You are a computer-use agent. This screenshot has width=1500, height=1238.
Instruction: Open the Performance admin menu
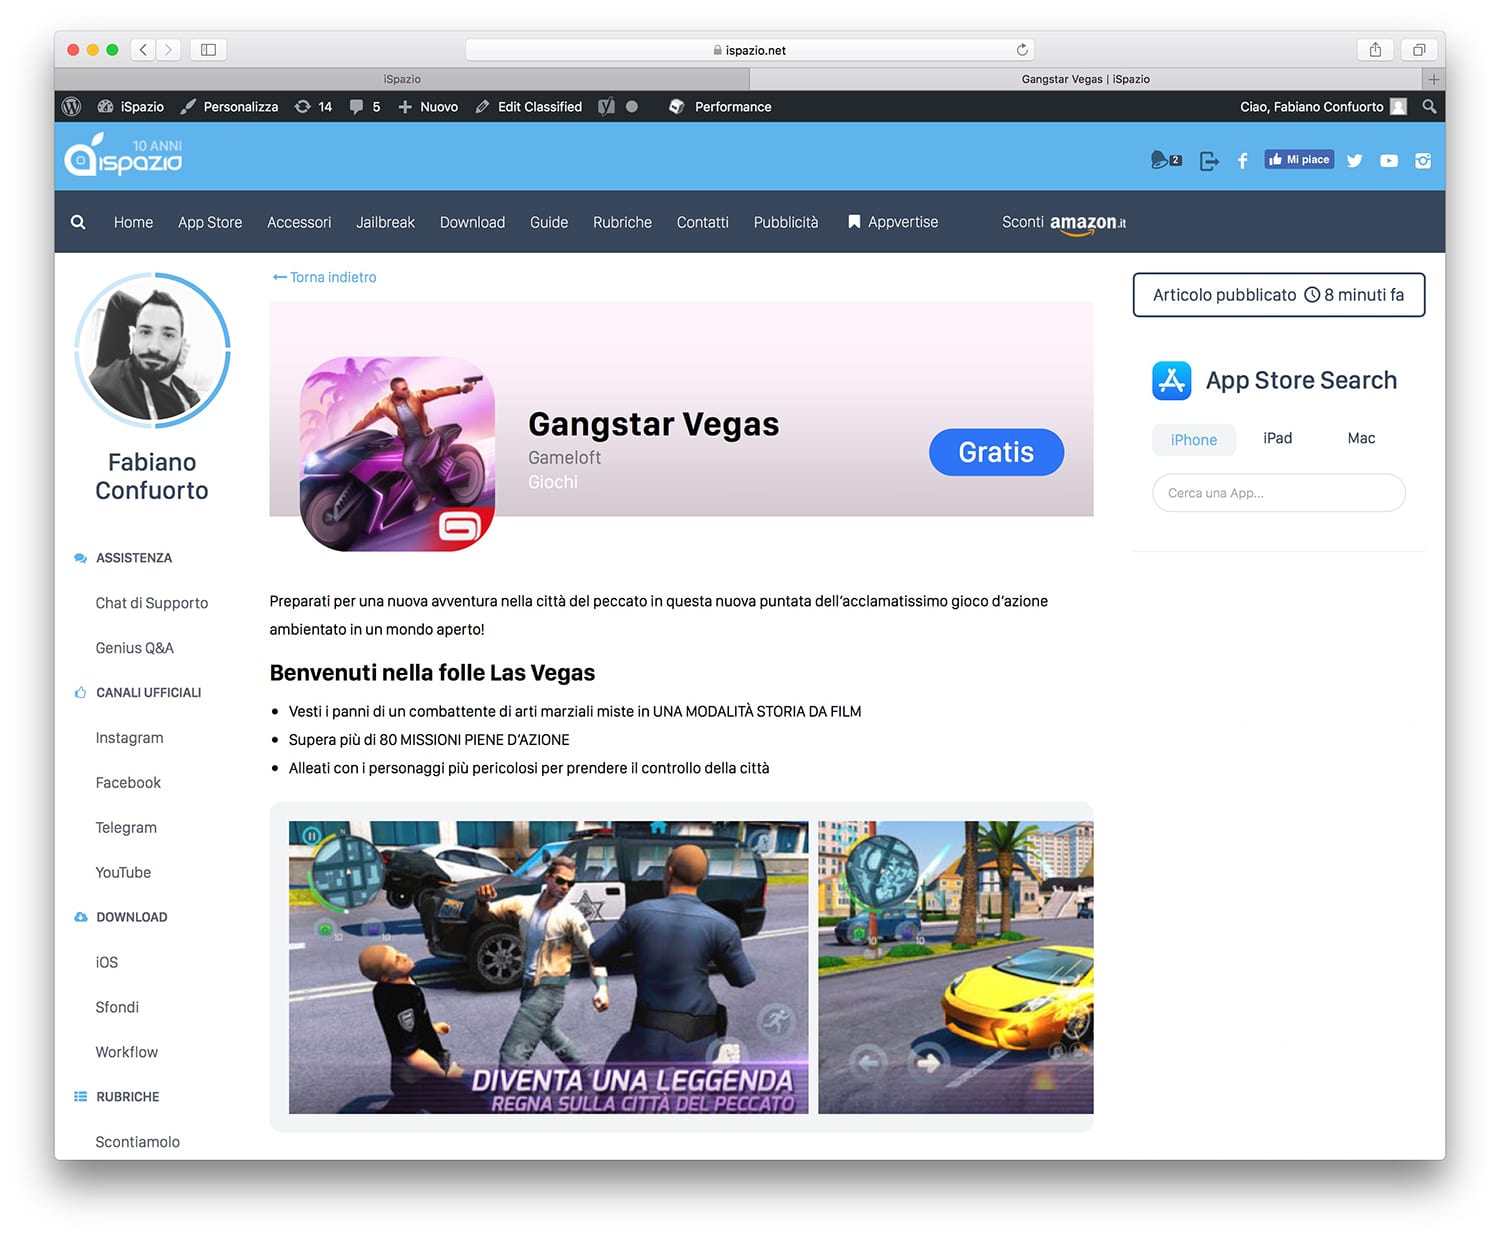pos(720,107)
